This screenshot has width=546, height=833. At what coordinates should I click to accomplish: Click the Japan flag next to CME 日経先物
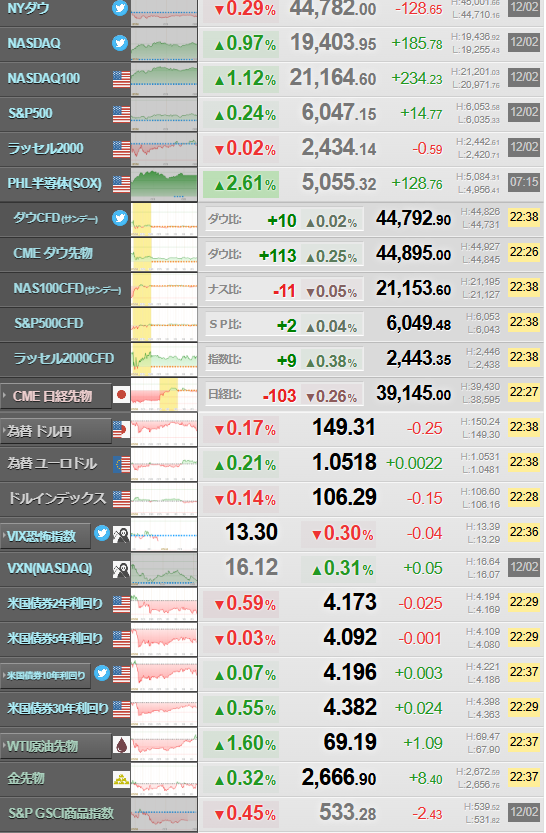coord(121,395)
